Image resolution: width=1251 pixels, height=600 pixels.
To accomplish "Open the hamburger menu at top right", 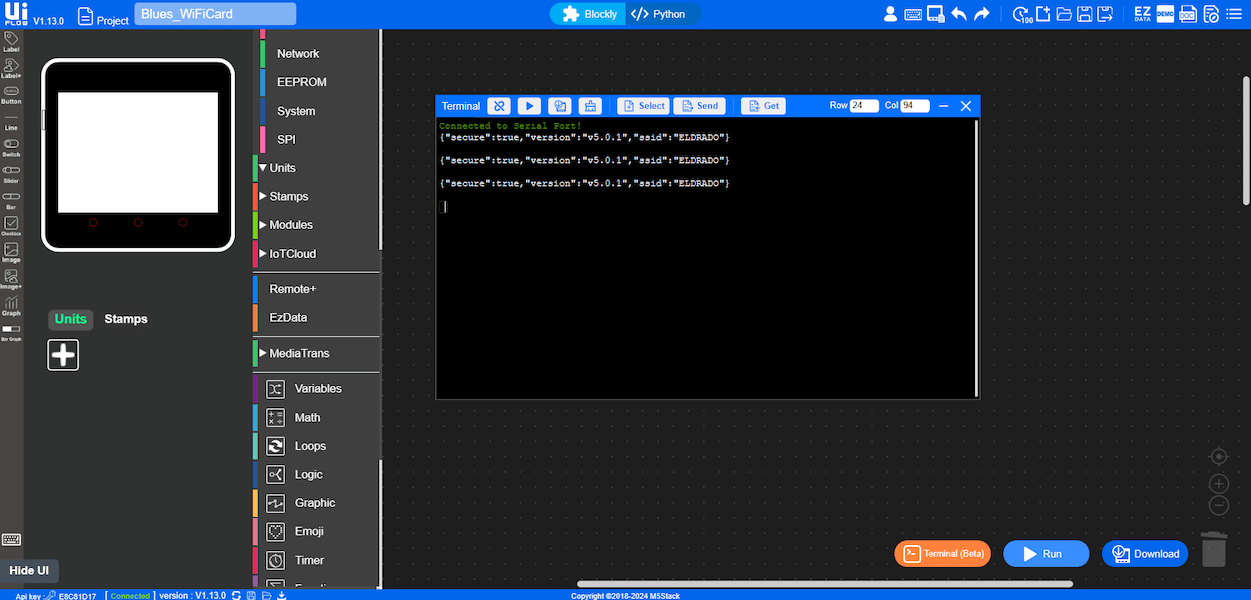I will 1236,14.
